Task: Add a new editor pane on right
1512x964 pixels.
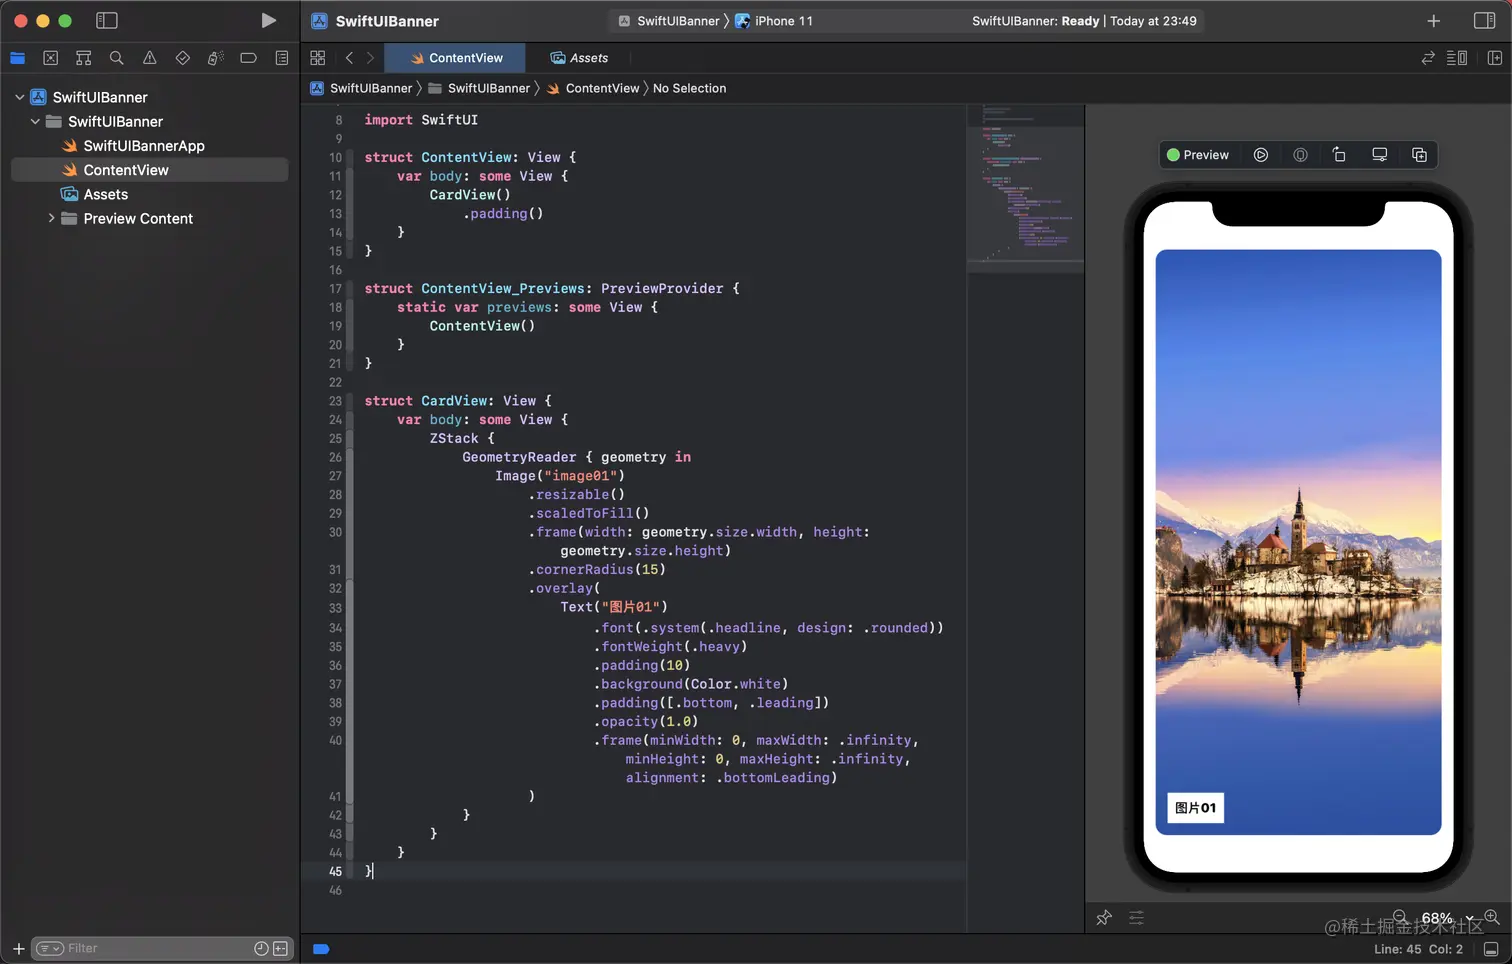Action: 1494,58
